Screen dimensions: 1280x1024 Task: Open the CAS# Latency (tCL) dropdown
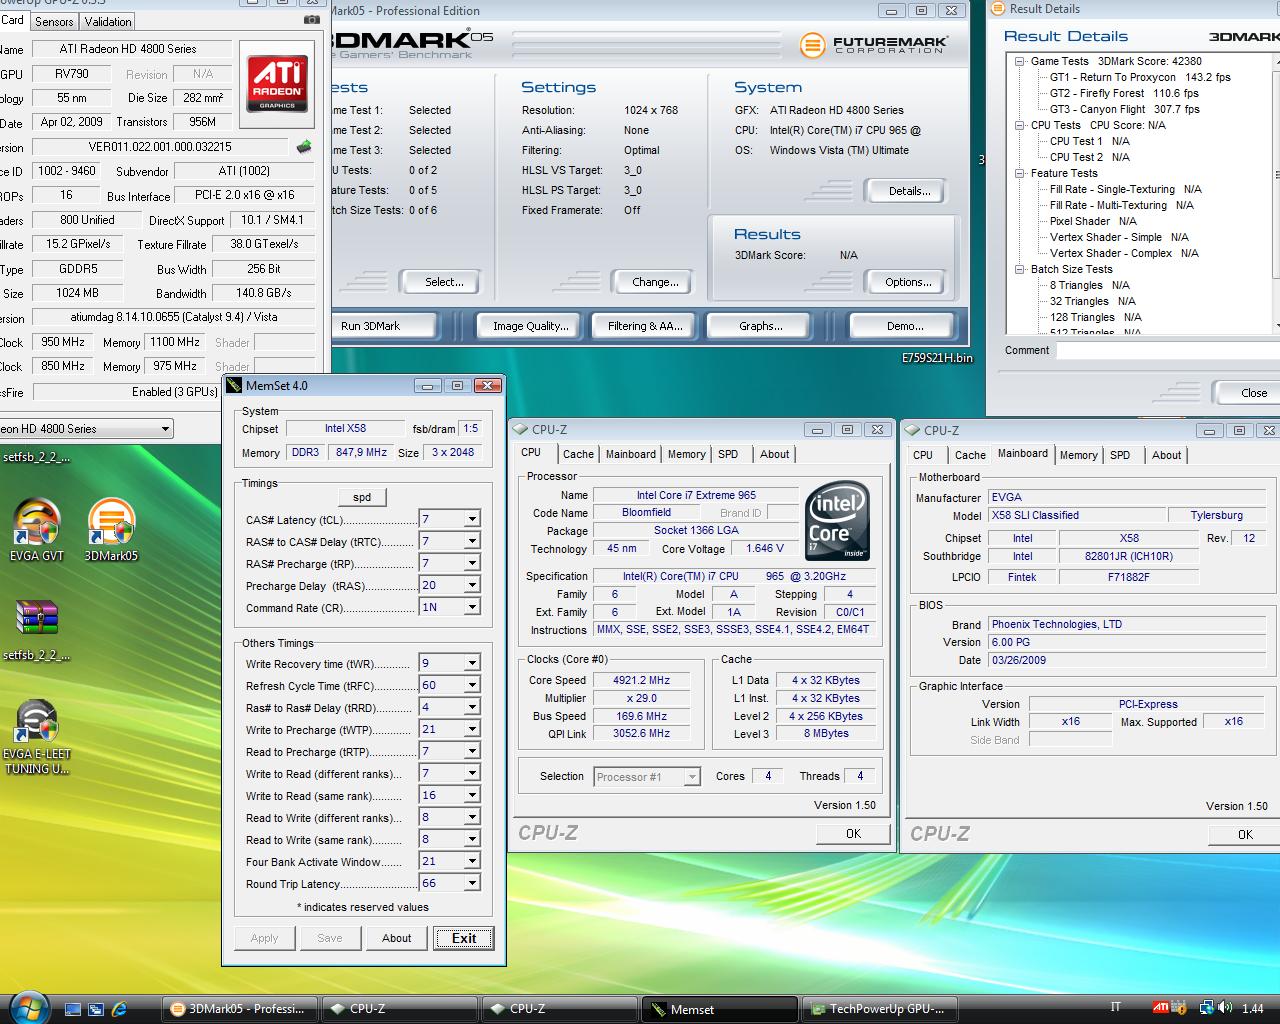(x=472, y=519)
